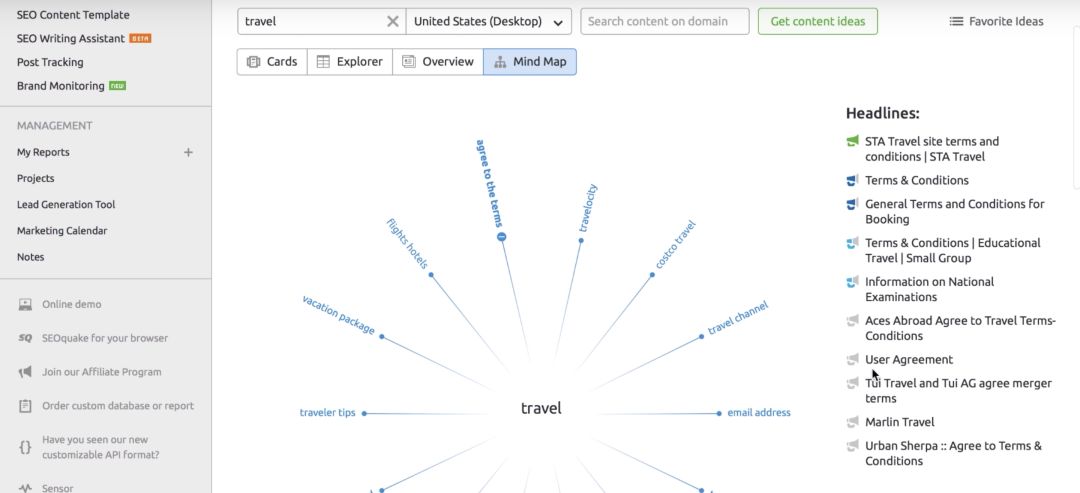Open SEOquake for your browser link

point(105,338)
